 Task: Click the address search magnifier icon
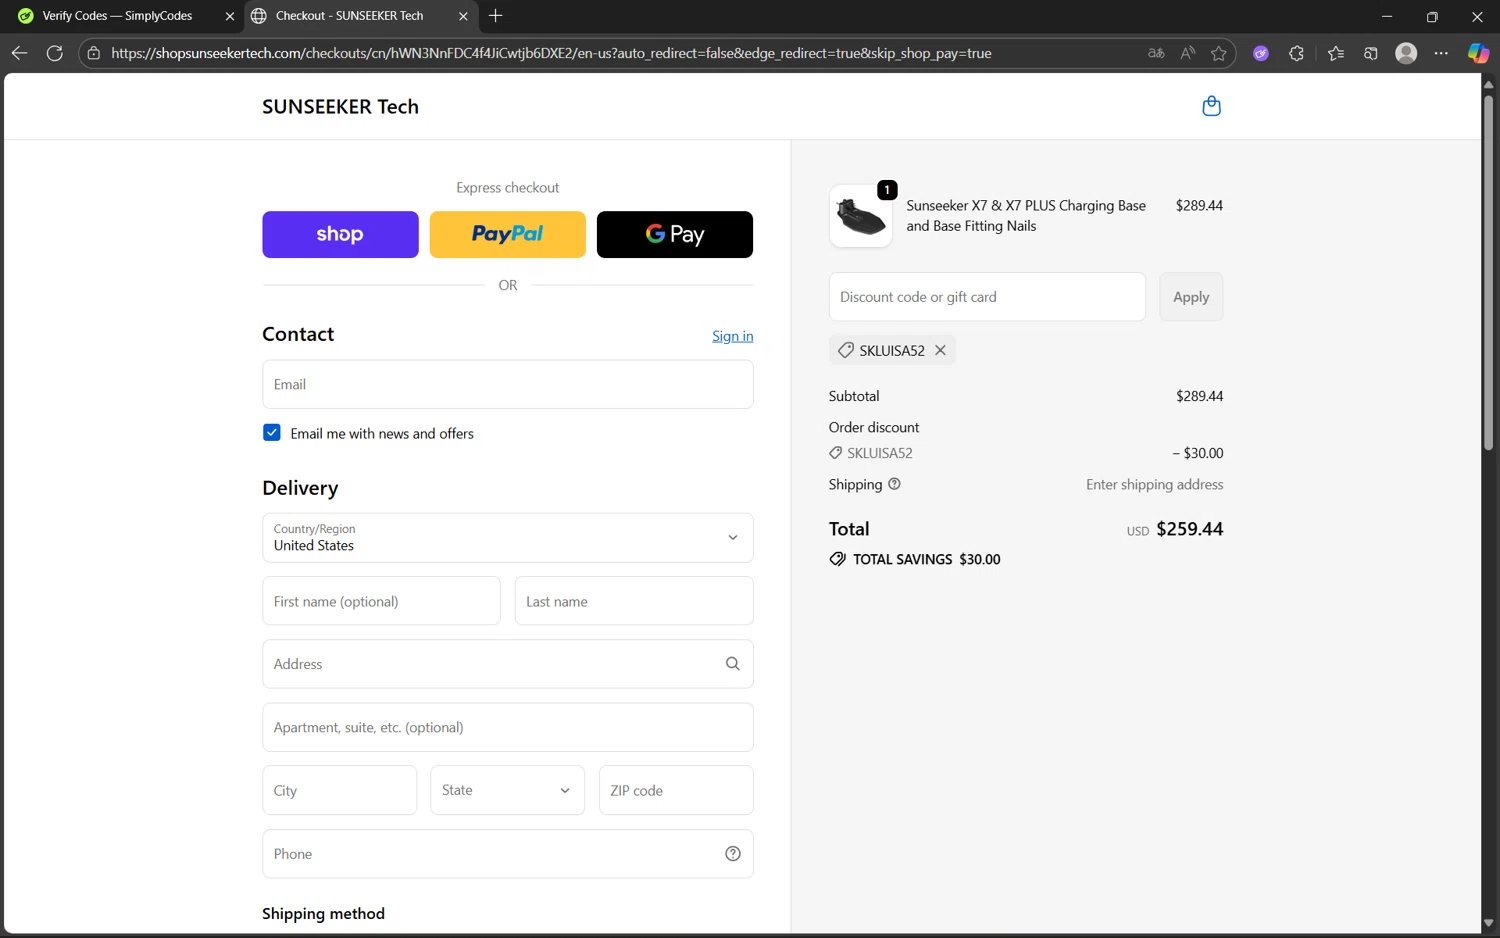733,664
